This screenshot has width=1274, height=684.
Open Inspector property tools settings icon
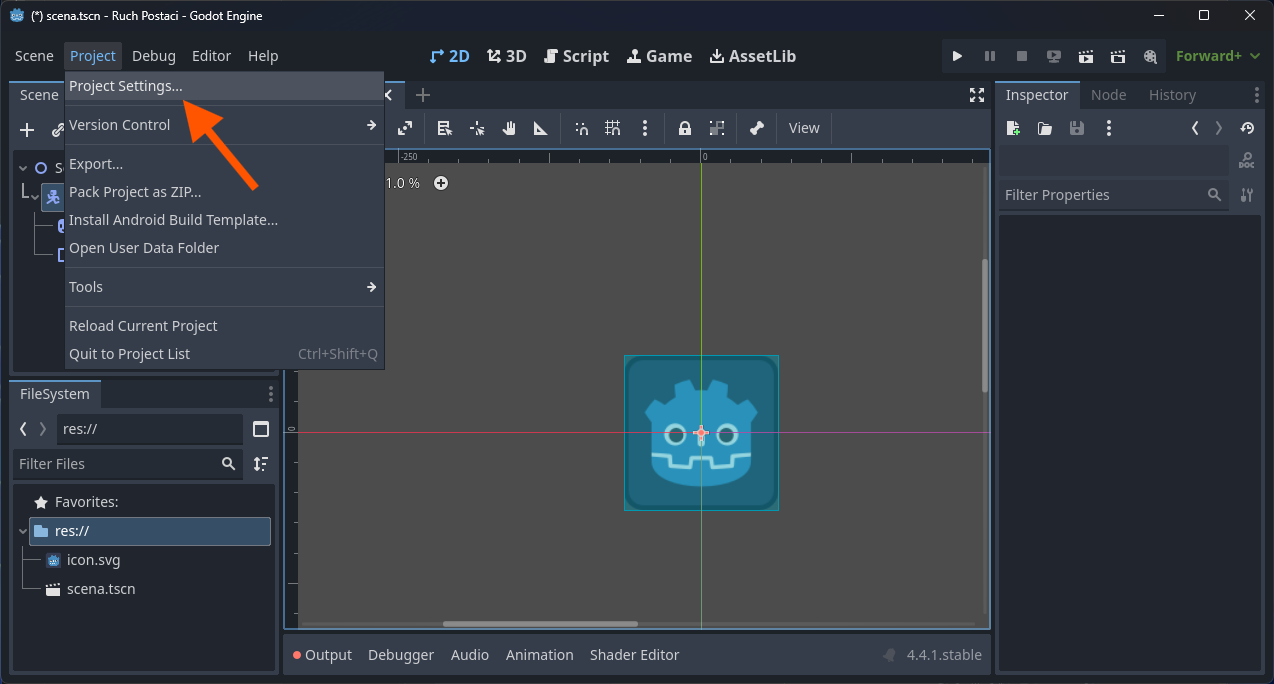click(x=1247, y=195)
